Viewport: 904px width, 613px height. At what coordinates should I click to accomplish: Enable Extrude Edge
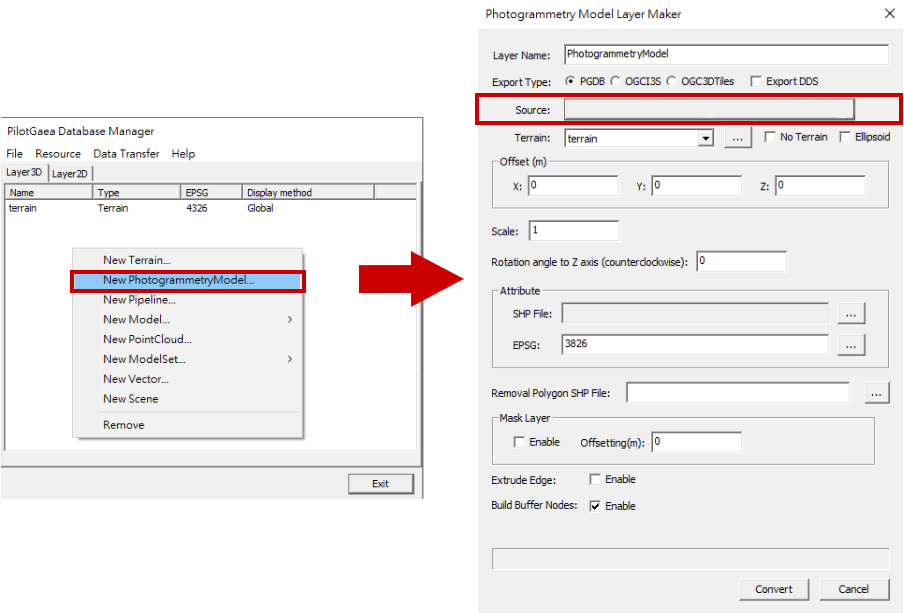(x=596, y=479)
